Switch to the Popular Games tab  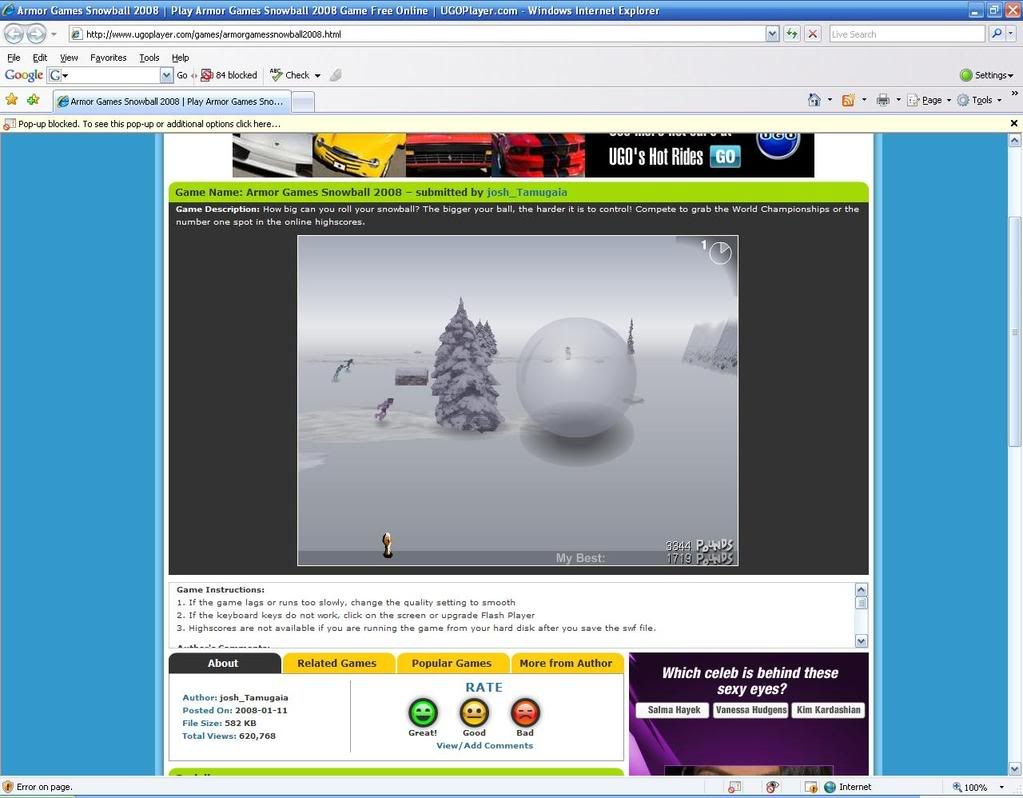pos(452,663)
